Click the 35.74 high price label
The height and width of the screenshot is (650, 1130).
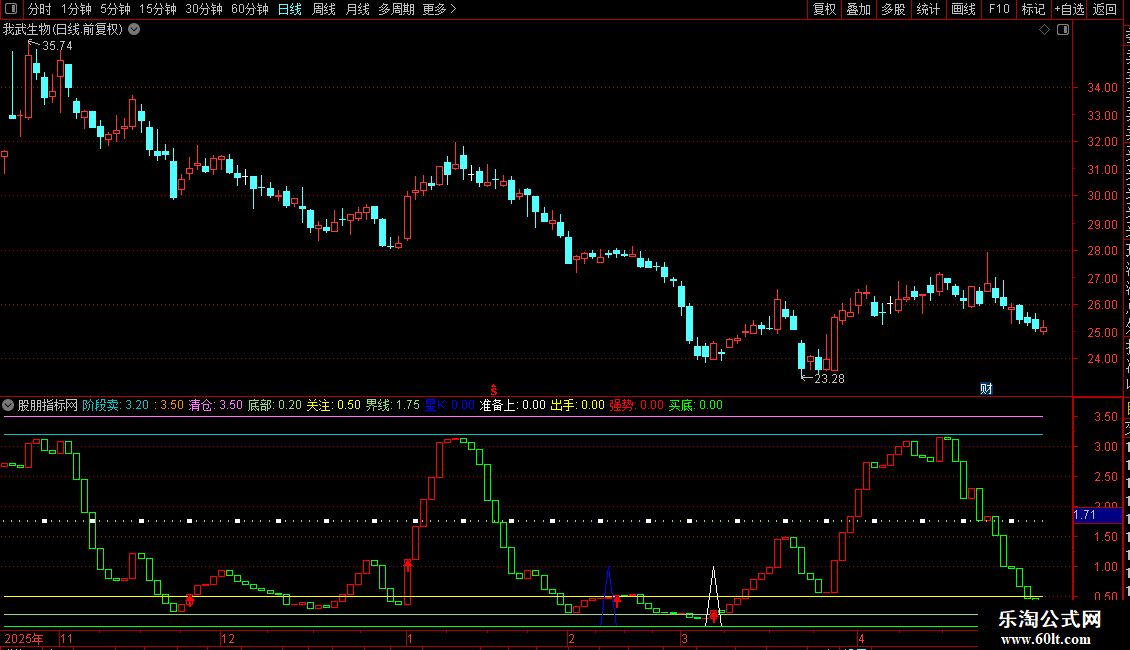(x=57, y=45)
